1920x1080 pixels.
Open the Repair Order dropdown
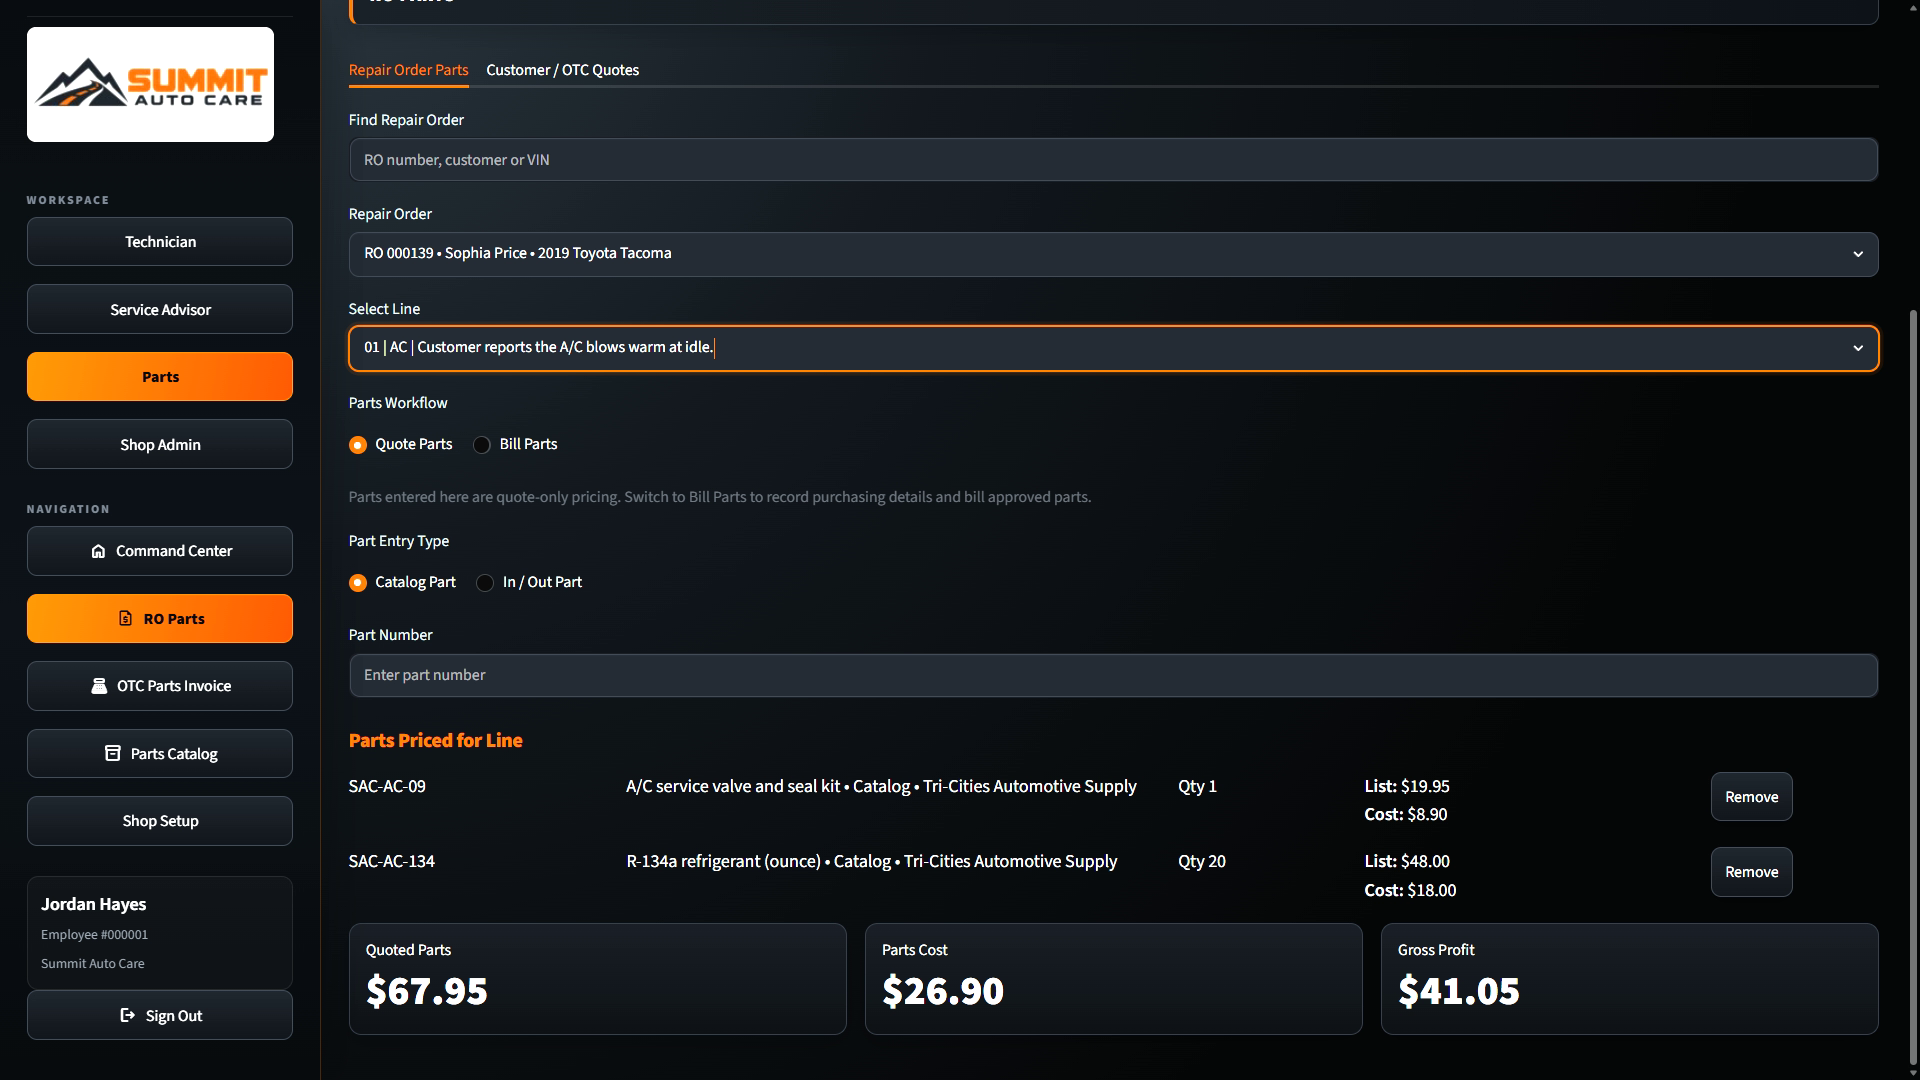(1113, 254)
